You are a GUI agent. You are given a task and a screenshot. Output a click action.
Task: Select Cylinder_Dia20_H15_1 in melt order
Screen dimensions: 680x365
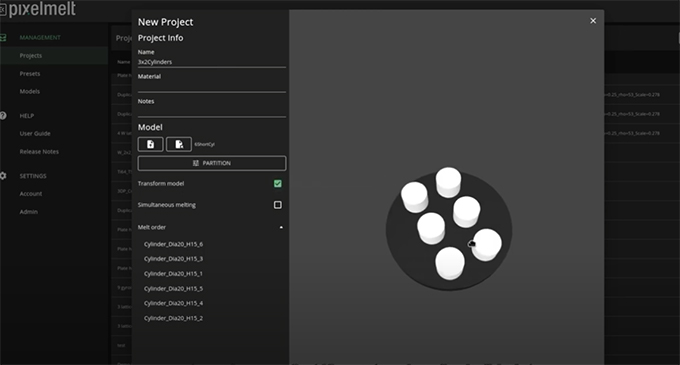click(173, 274)
